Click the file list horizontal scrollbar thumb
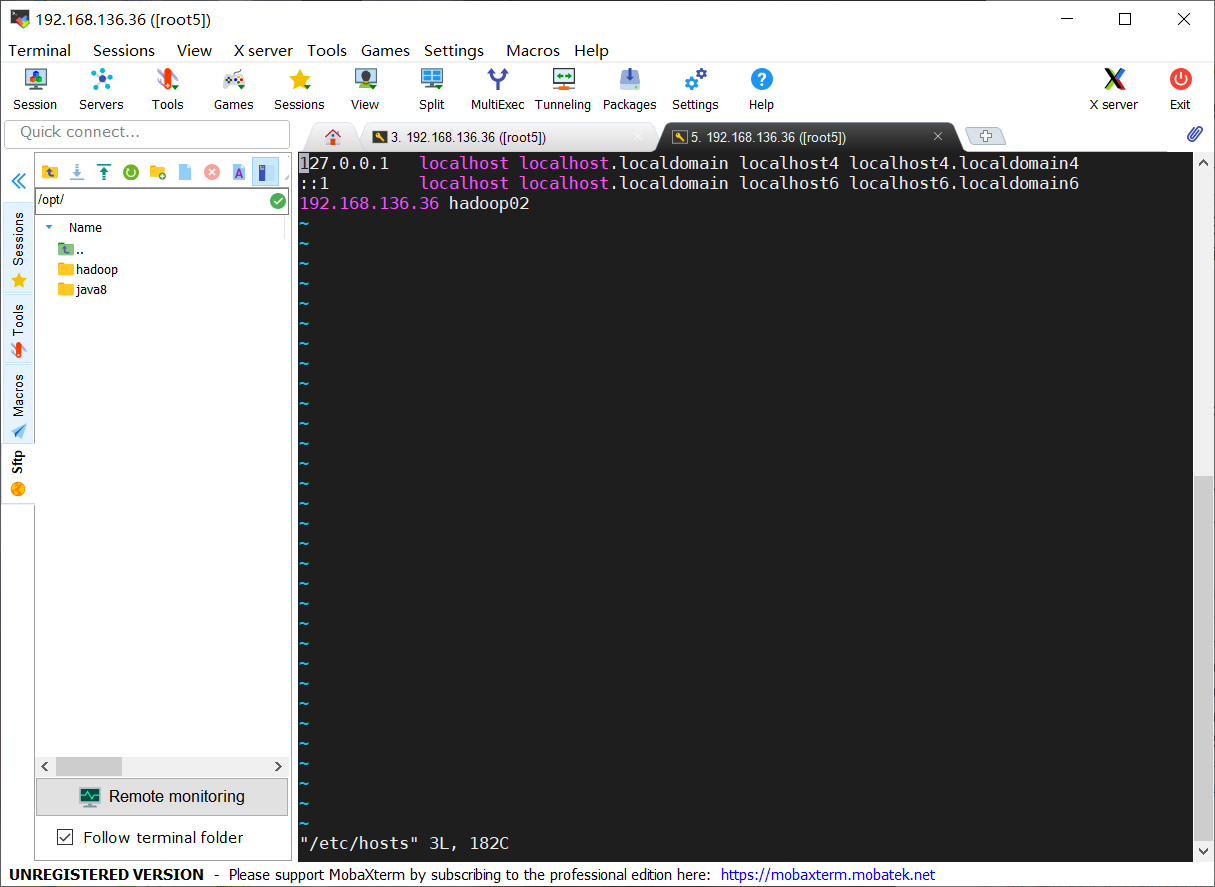Viewport: 1215px width, 887px height. pos(88,766)
